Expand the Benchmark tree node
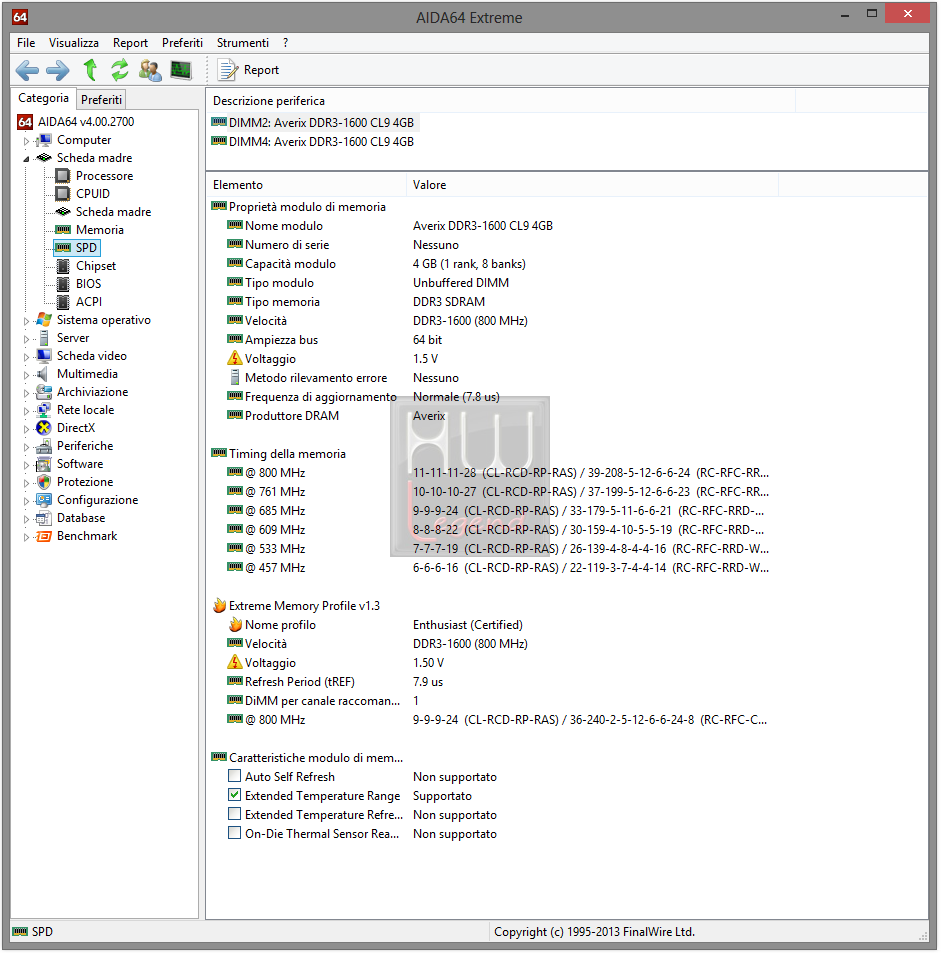 coord(26,537)
